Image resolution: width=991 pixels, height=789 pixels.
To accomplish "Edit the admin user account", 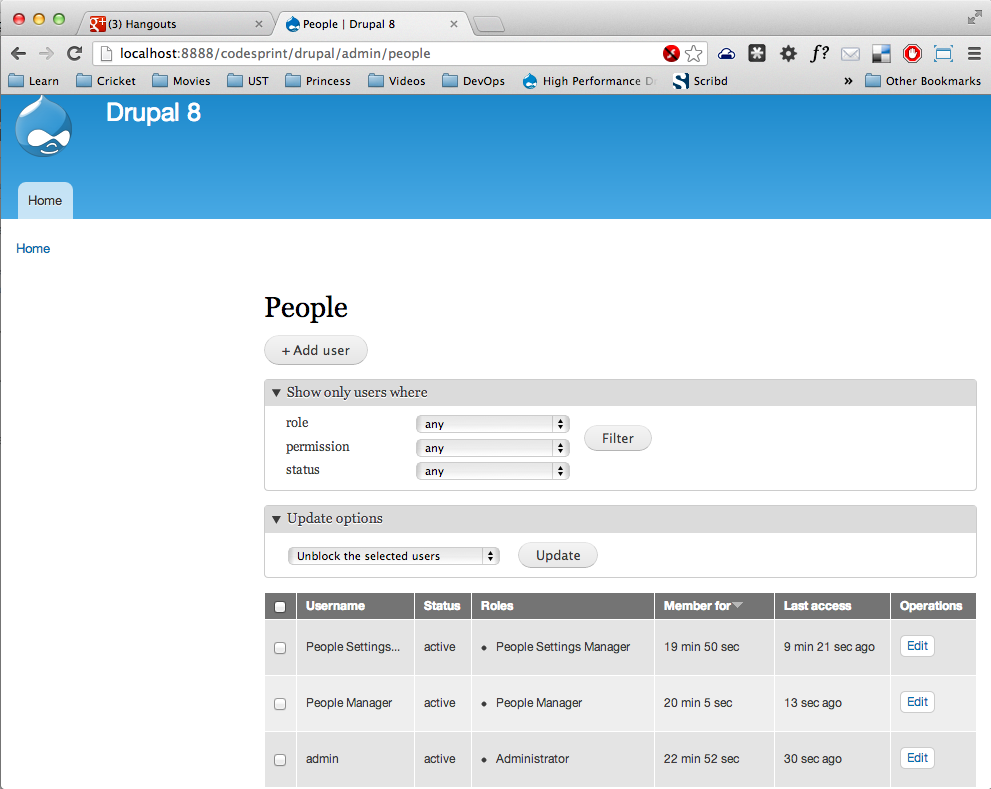I will click(x=916, y=757).
